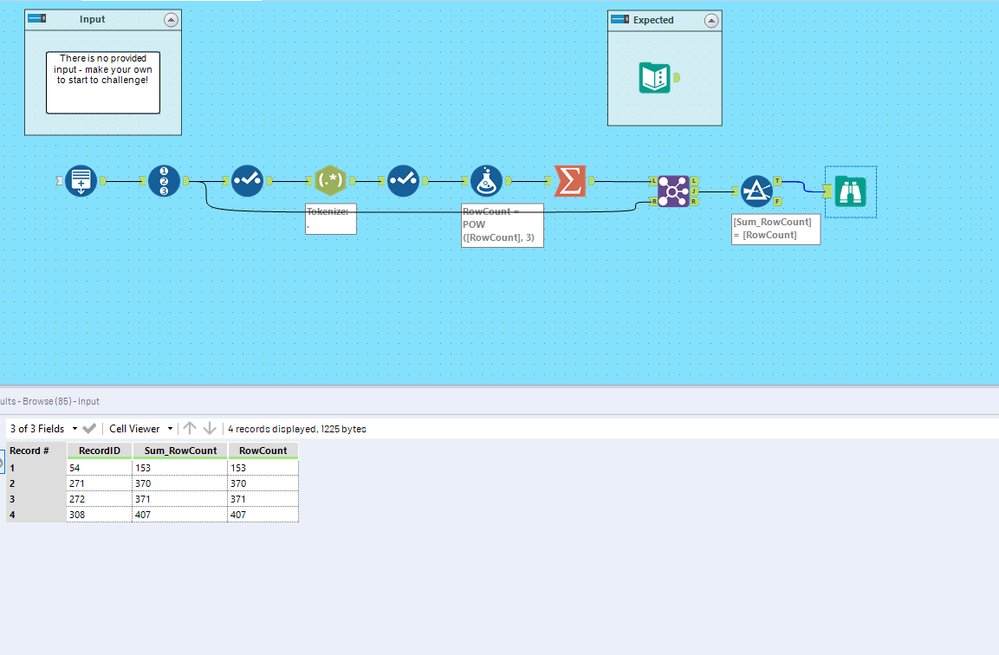Select the Filter tool
The height and width of the screenshot is (655, 999).
(x=756, y=191)
